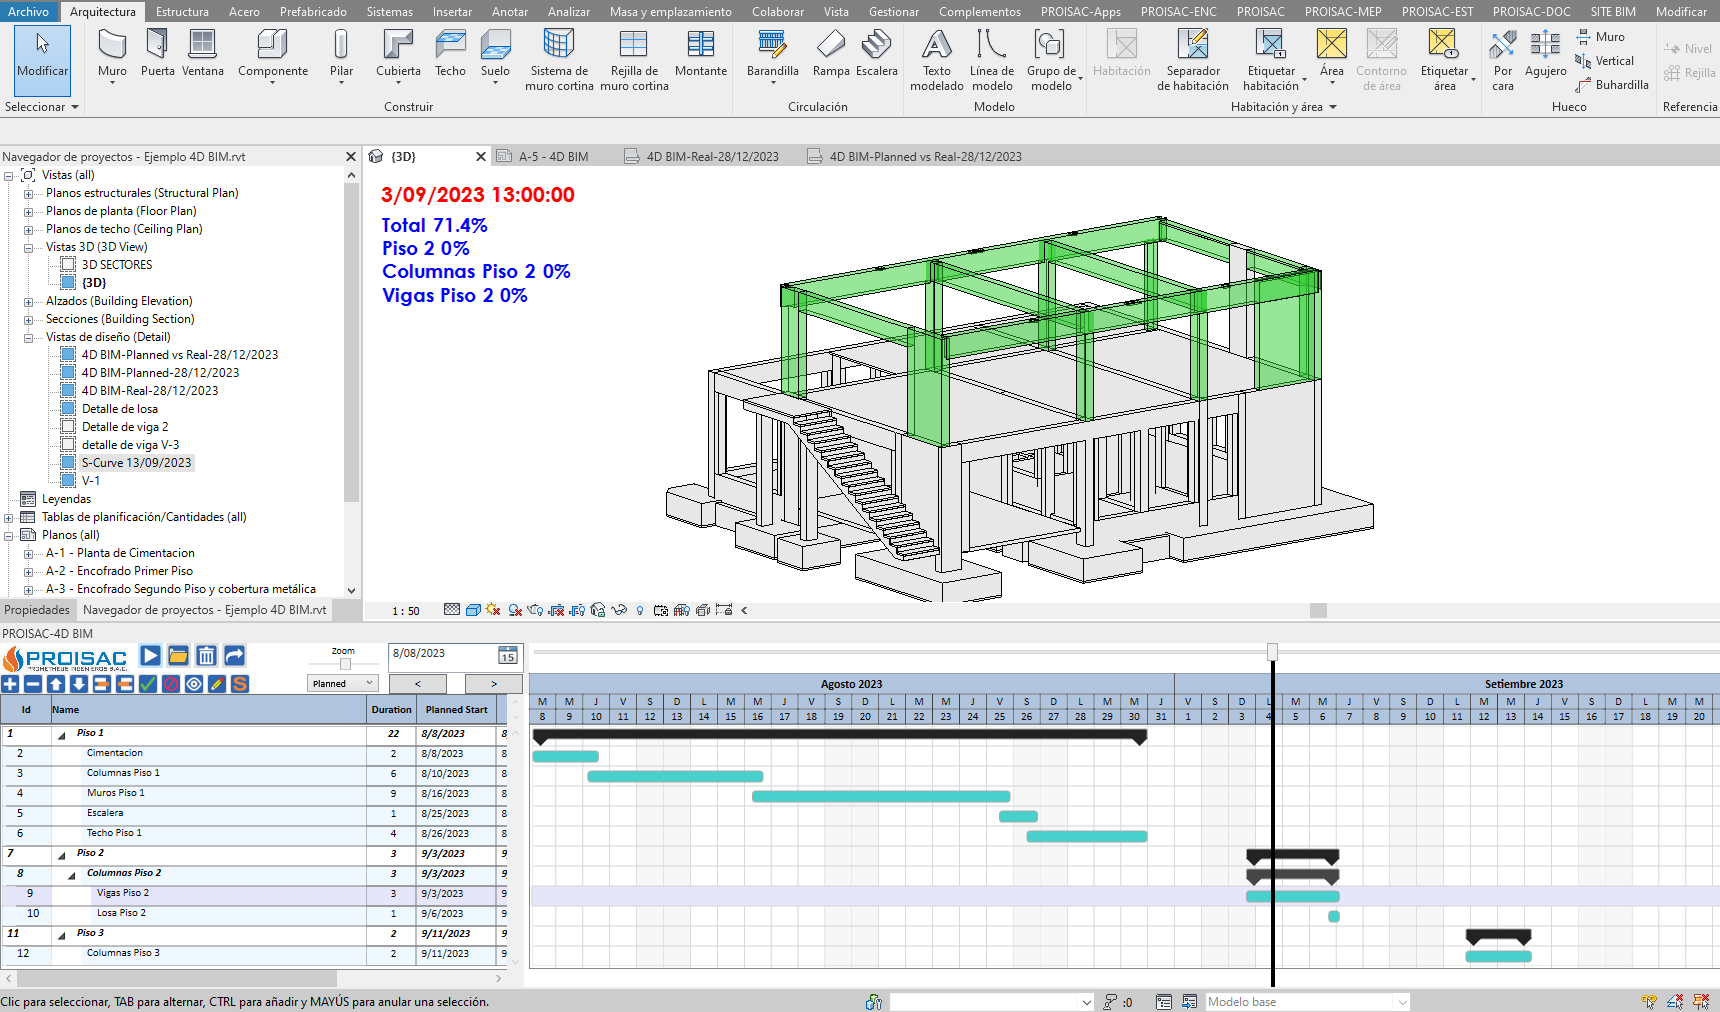Expand Alzados (Building Elevation) tree node
1720x1012 pixels.
click(28, 301)
